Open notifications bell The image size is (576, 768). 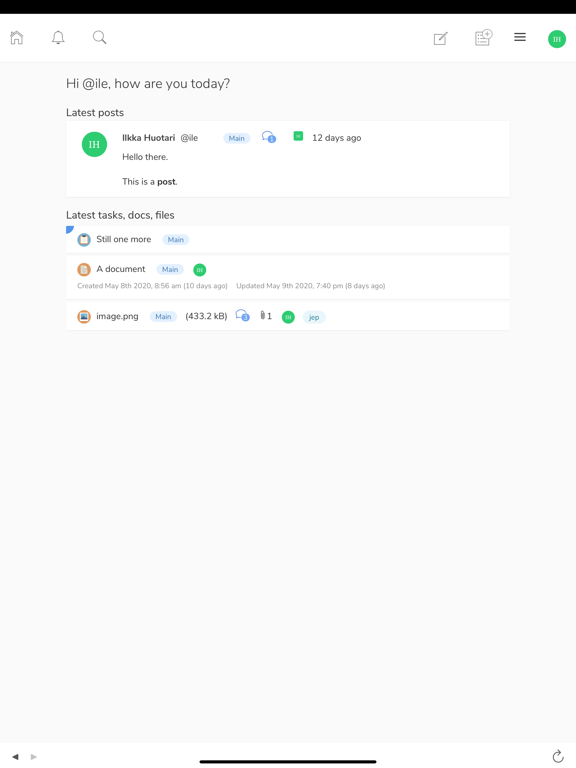58,38
